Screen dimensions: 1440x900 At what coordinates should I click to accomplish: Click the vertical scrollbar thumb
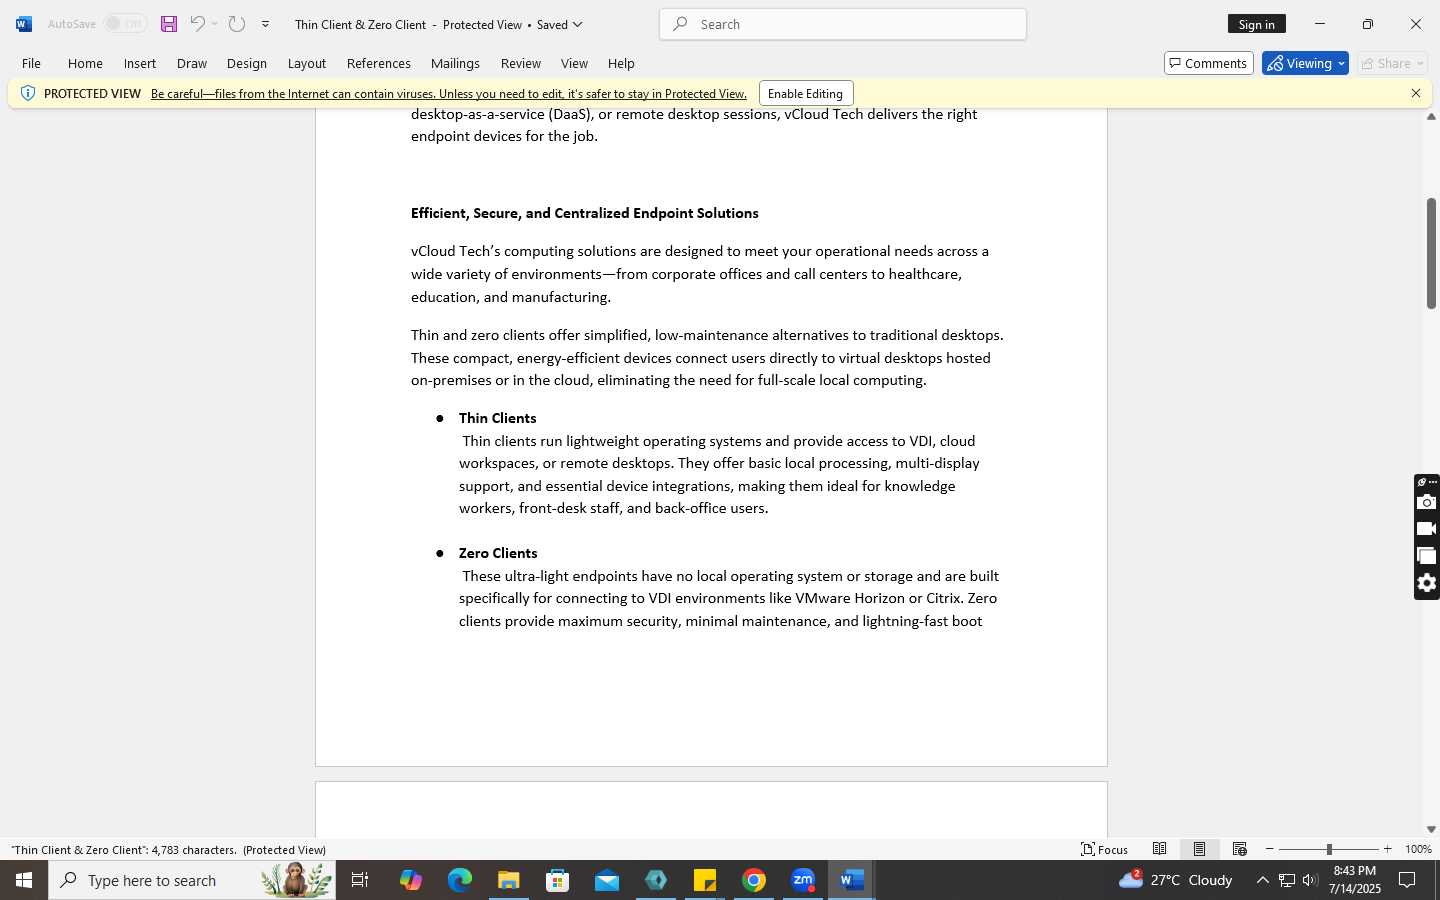point(1431,253)
